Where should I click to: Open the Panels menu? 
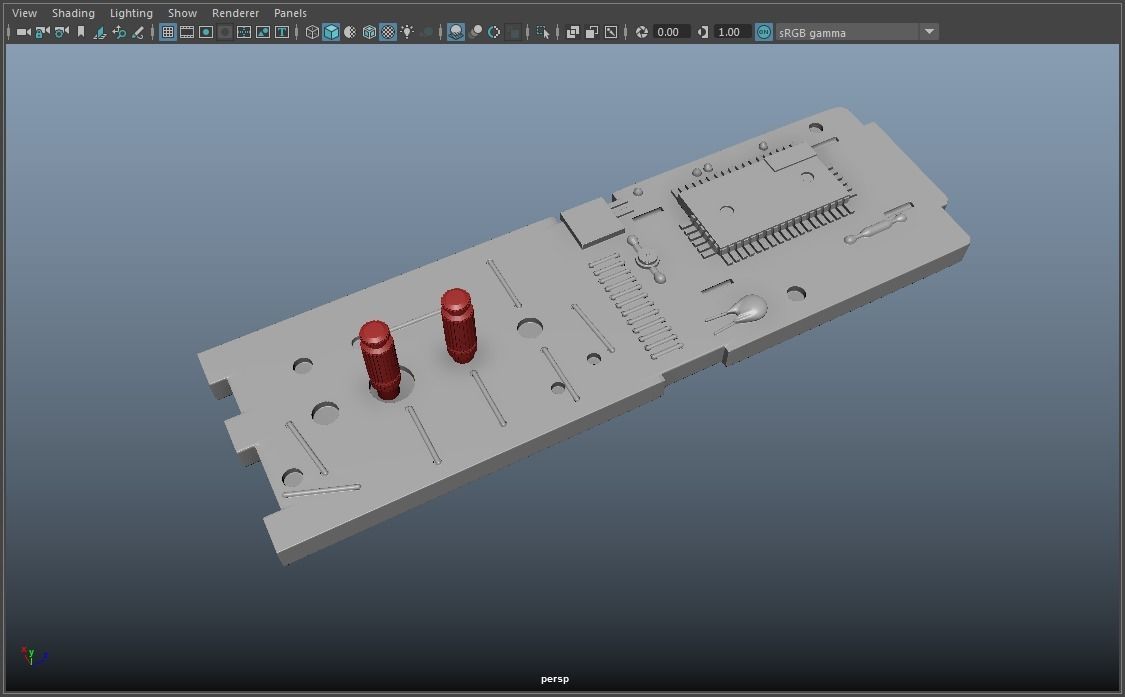(x=290, y=13)
